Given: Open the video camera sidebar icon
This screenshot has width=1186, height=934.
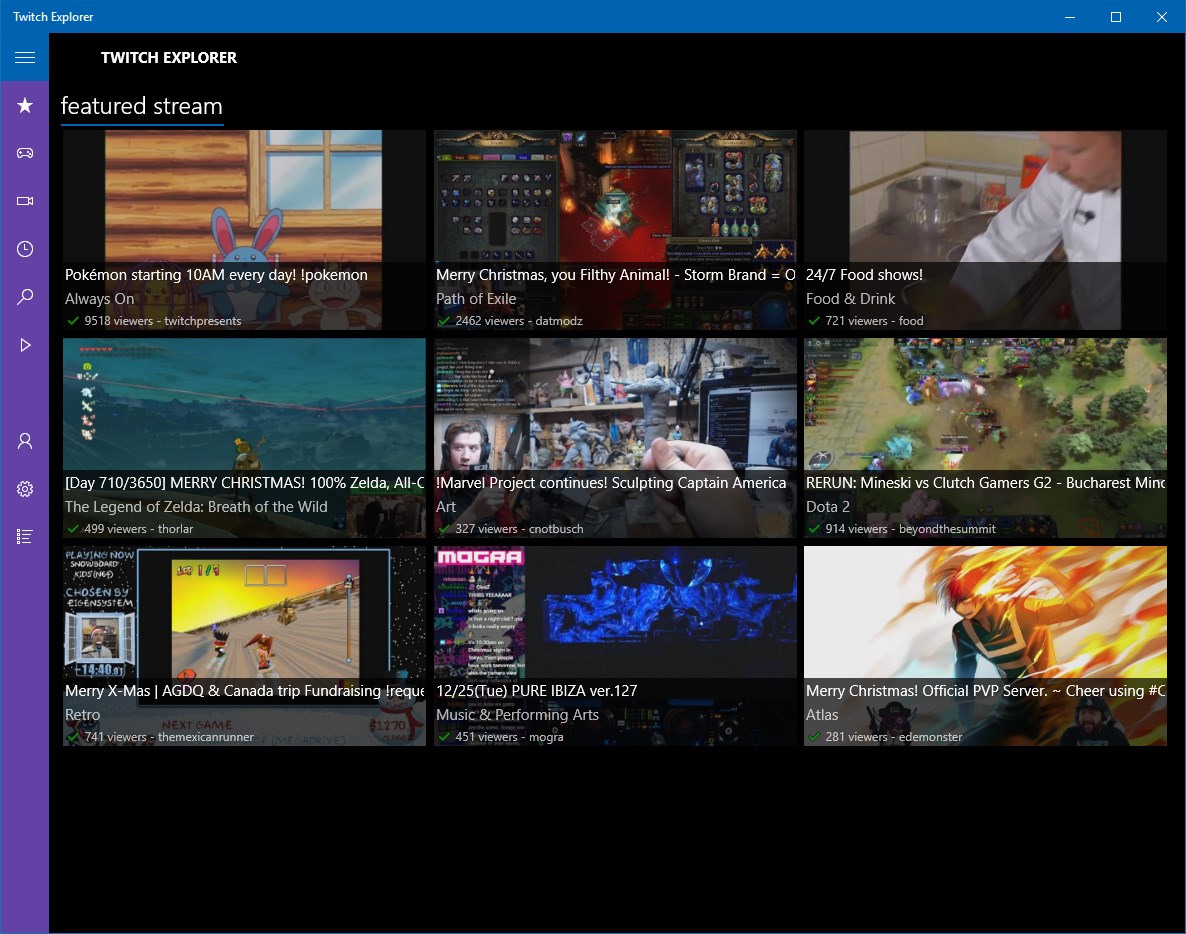Looking at the screenshot, I should [x=24, y=200].
